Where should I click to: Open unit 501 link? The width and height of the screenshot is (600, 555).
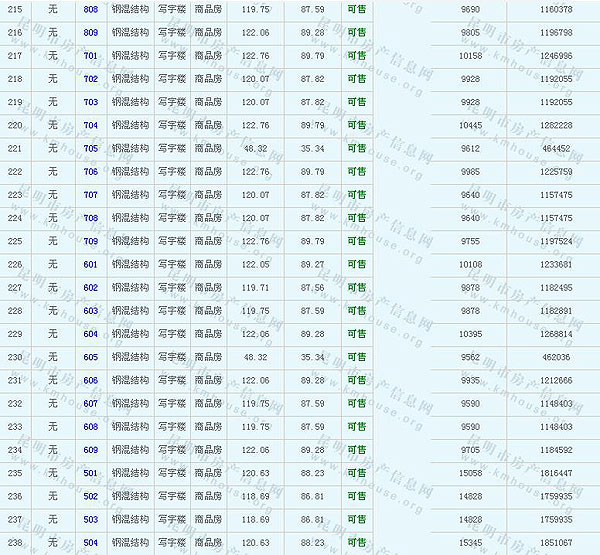click(91, 473)
